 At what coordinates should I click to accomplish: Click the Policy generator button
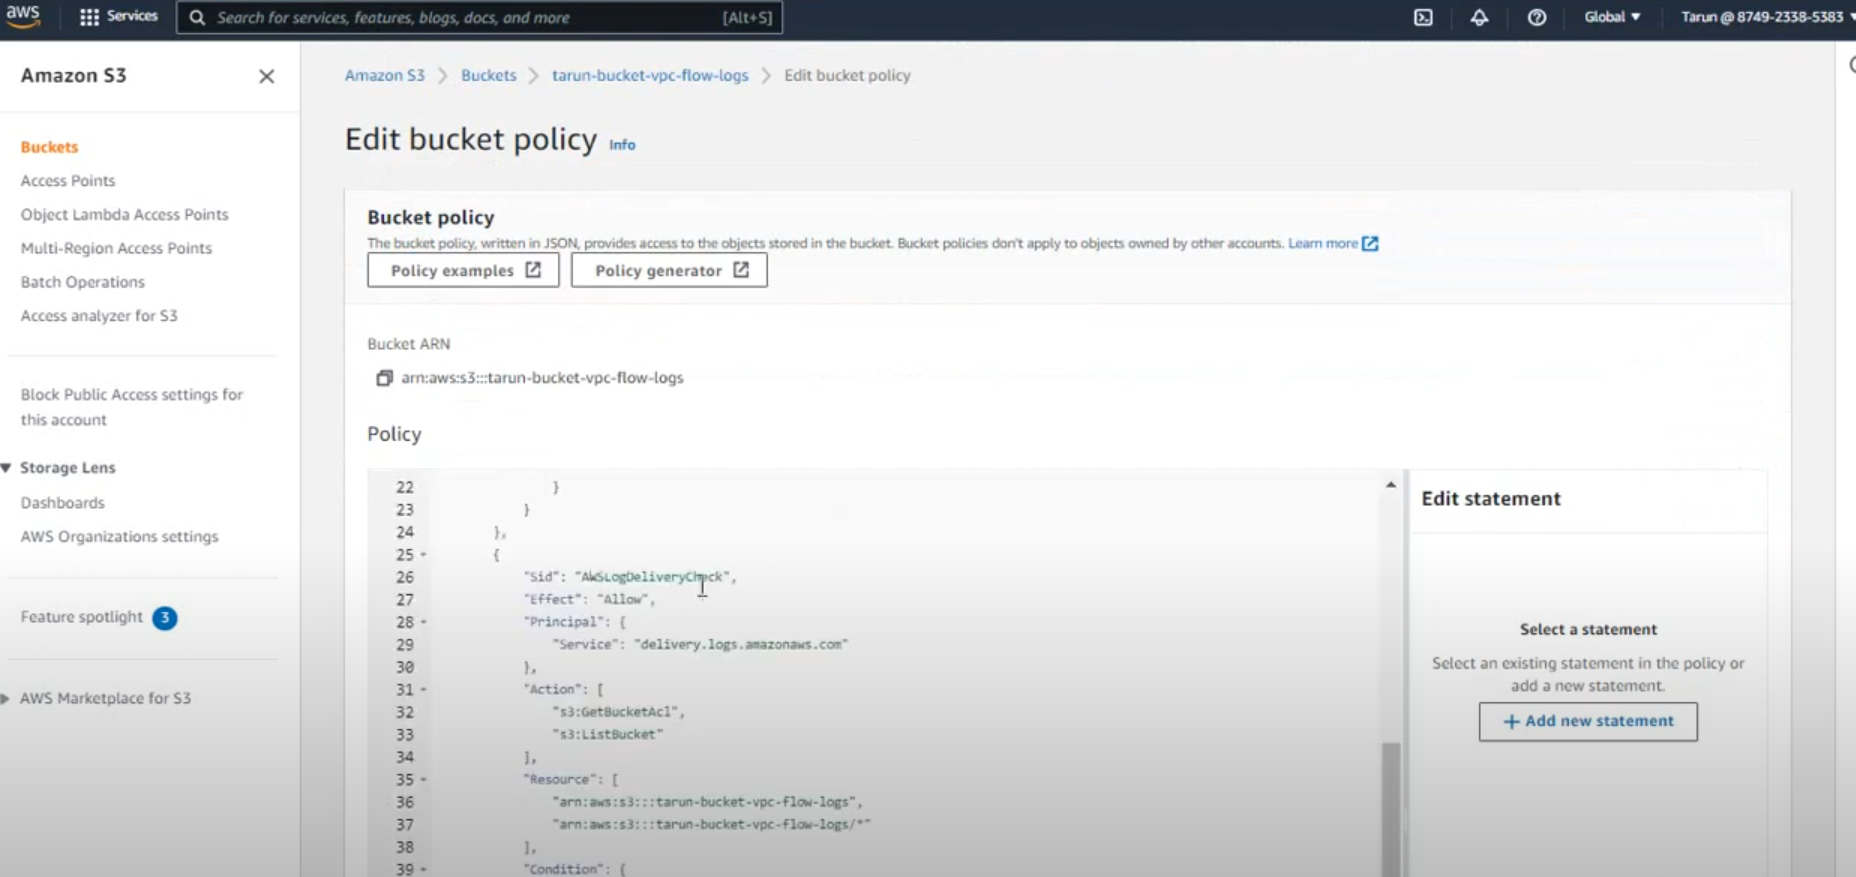click(x=669, y=270)
